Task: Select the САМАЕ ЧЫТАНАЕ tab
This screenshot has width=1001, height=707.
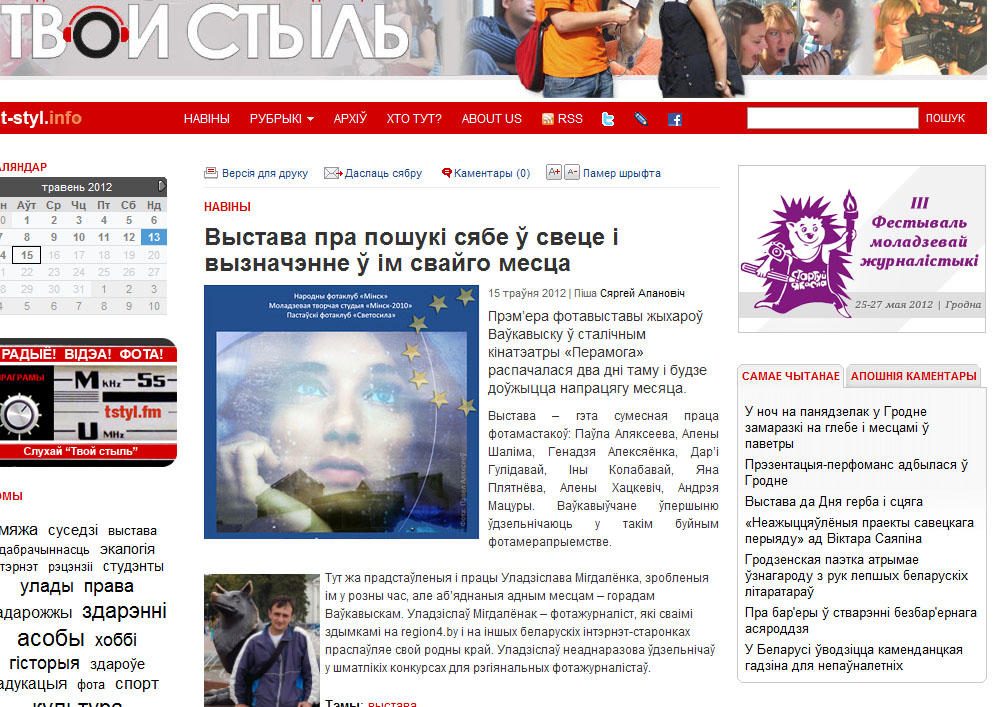Action: pyautogui.click(x=790, y=376)
